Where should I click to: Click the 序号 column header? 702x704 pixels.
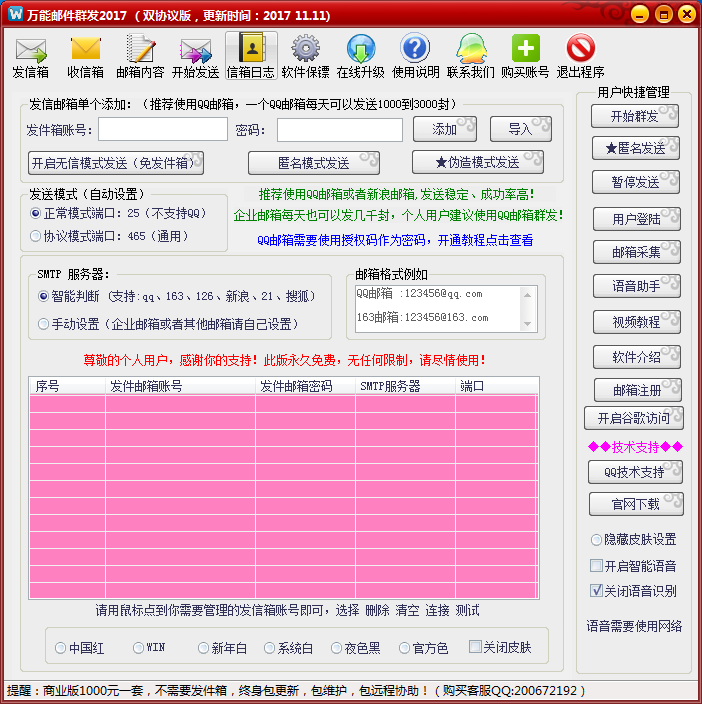67,386
